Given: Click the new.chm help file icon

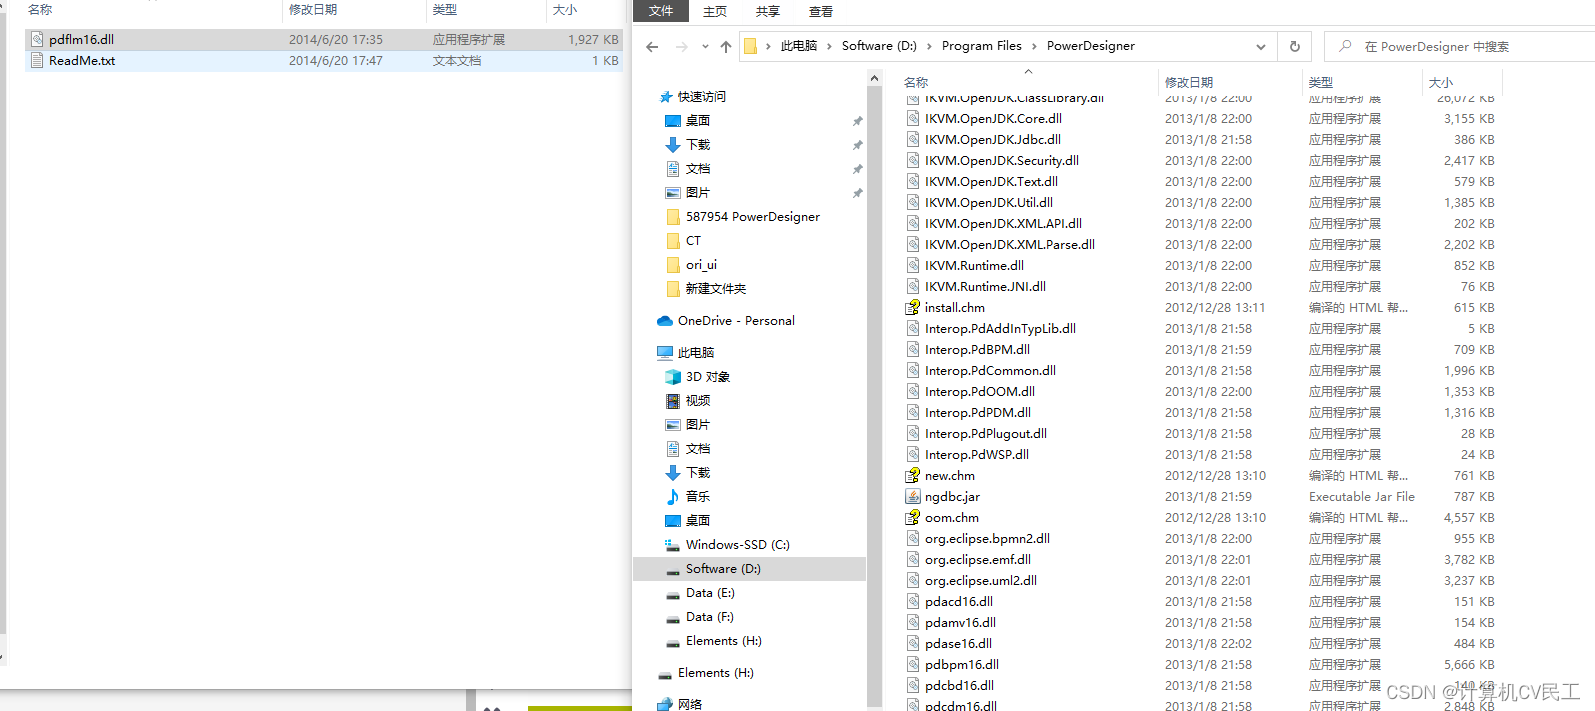Looking at the screenshot, I should pos(912,476).
